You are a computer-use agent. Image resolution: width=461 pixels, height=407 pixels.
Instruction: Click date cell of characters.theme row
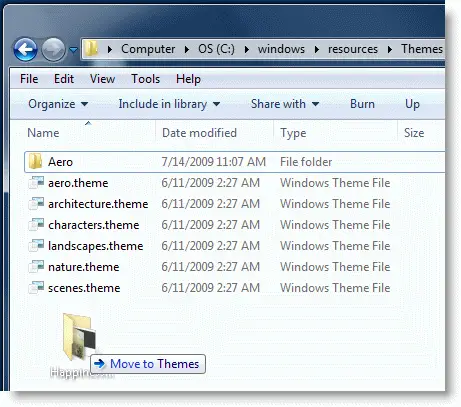pyautogui.click(x=210, y=225)
